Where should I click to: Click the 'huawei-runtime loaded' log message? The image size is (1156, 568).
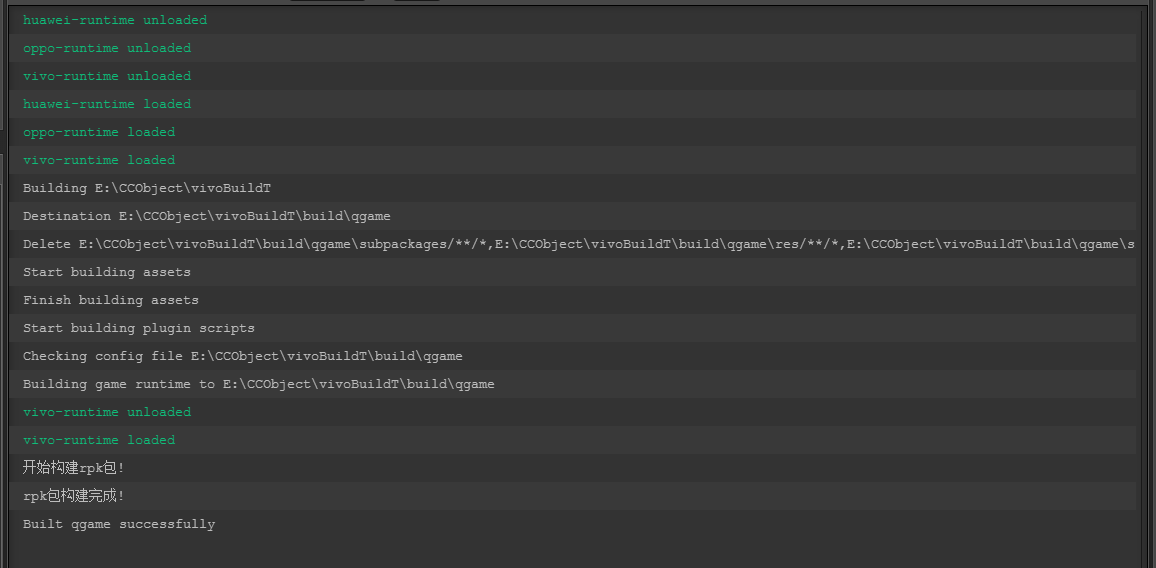107,104
